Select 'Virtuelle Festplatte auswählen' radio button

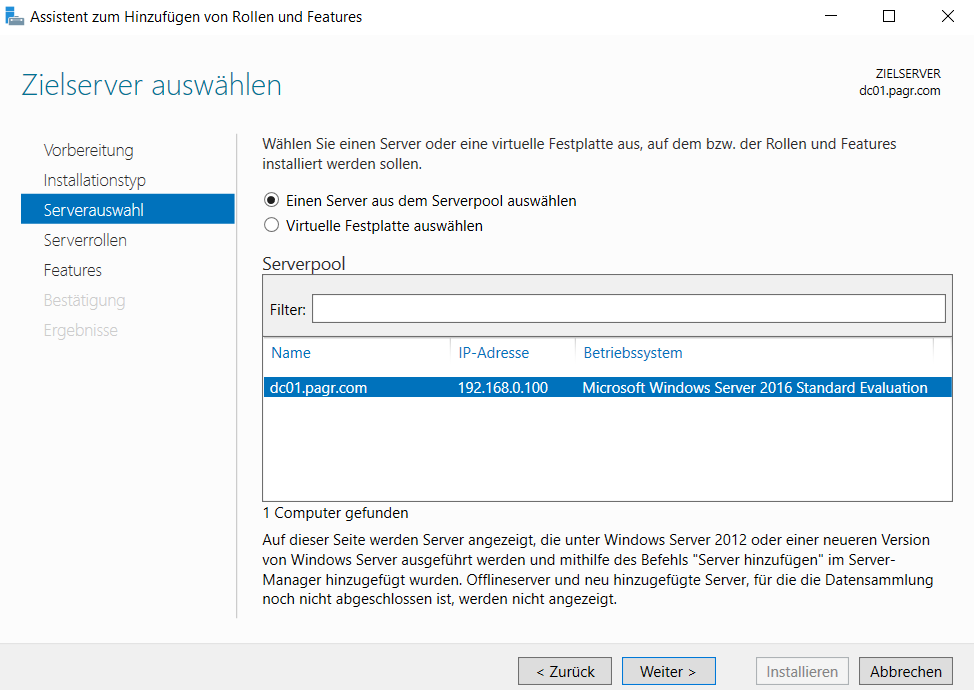click(271, 225)
